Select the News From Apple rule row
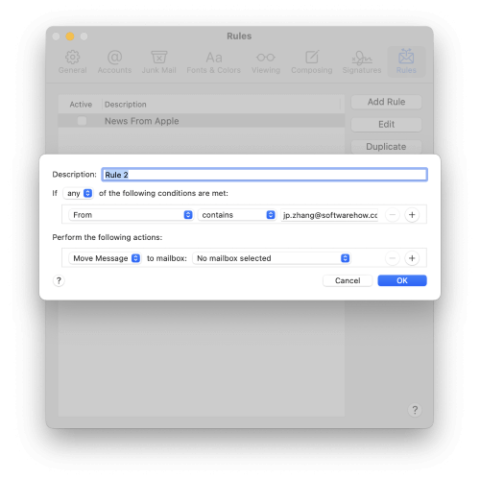The height and width of the screenshot is (480, 480). click(201, 121)
